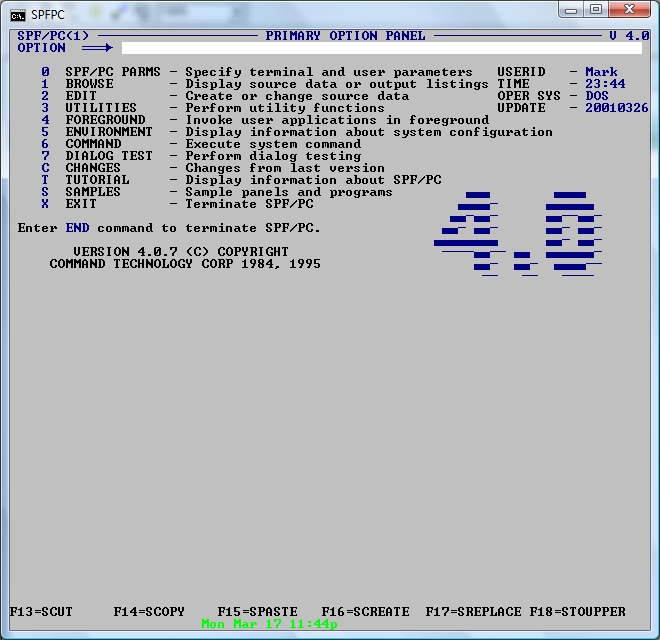
Task: Click the OPER SYS value DOS
Action: 597,96
